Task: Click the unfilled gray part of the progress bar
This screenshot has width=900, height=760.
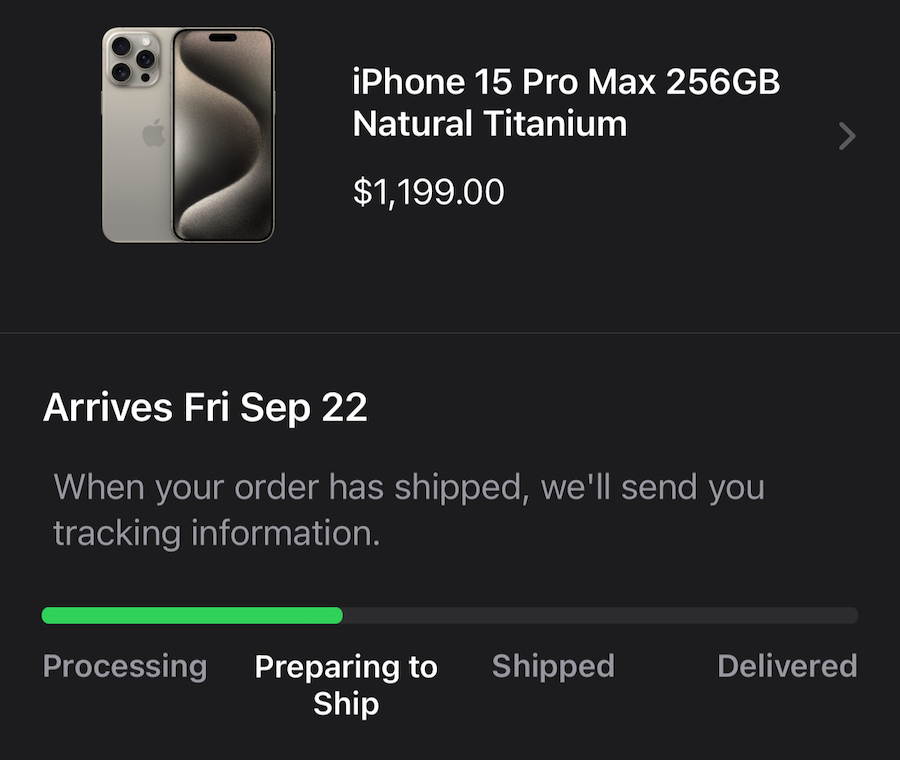Action: (600, 615)
